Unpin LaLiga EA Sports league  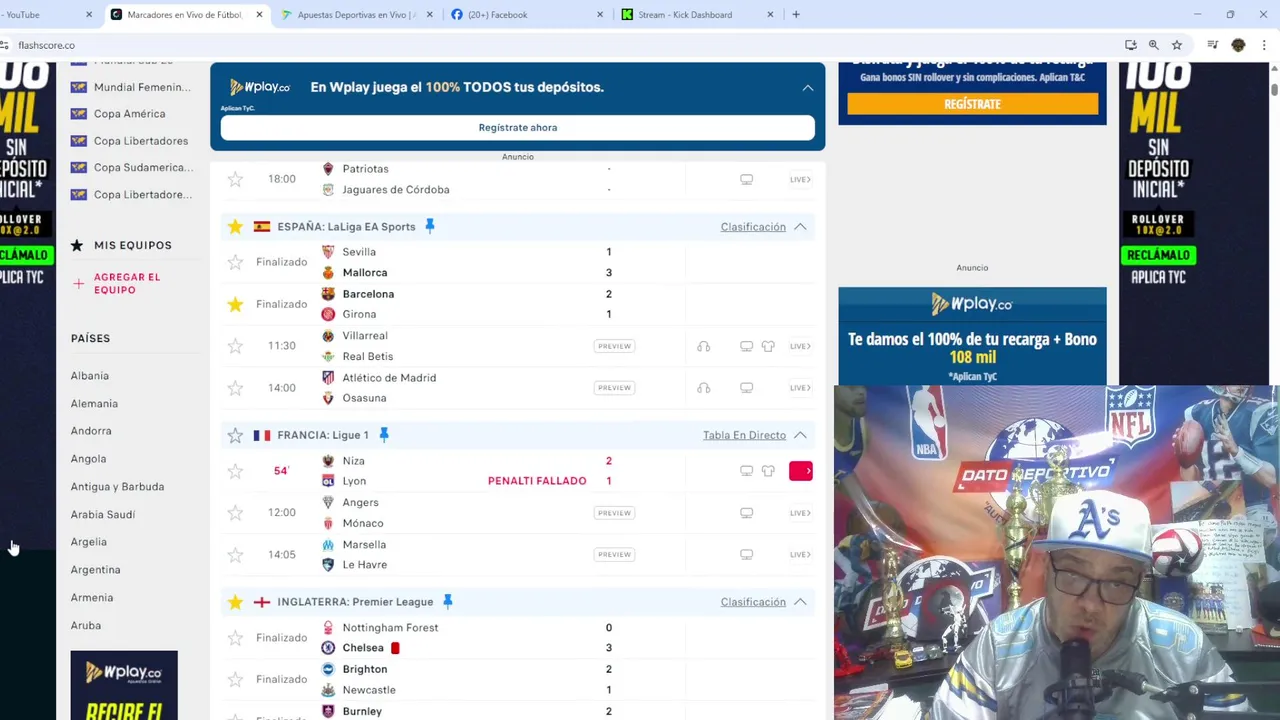430,226
